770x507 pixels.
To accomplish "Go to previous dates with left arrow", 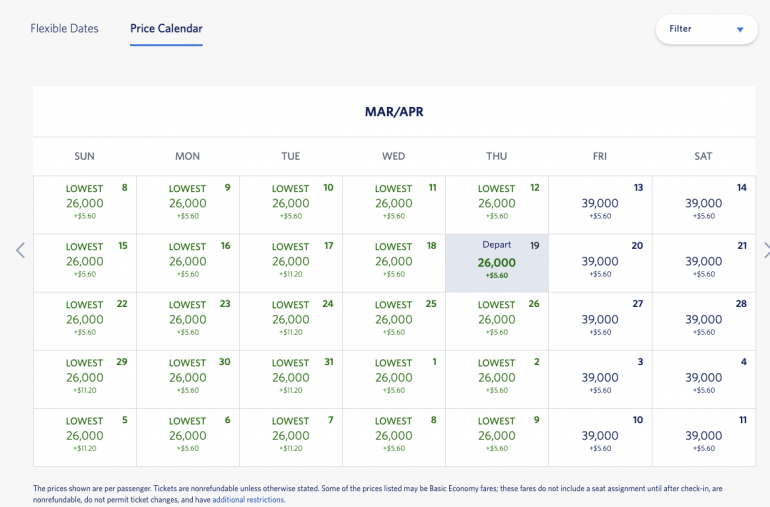I will click(20, 250).
